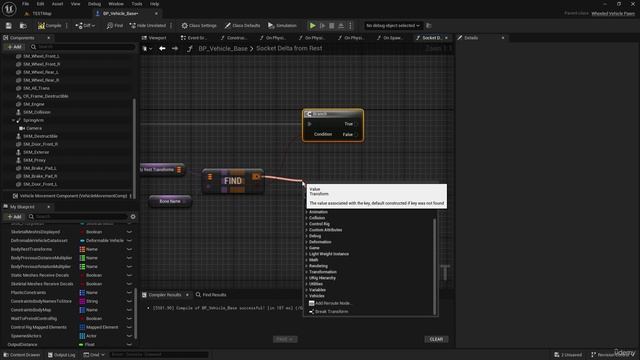Click the Branch node's False output pin

pyautogui.click(x=356, y=135)
